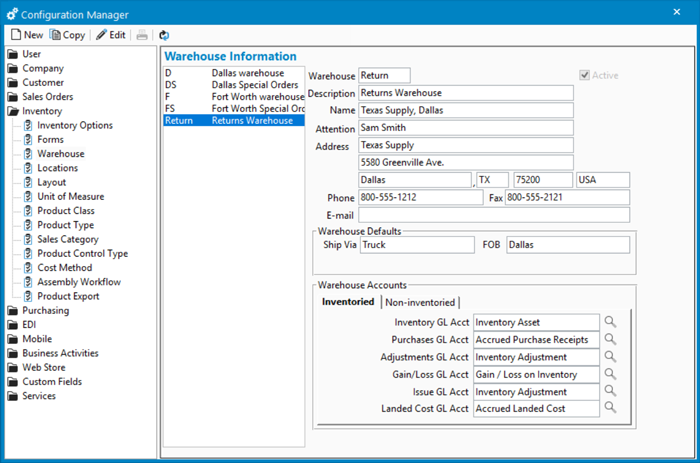
Task: Select the Fort Worth Special Orders row
Action: tap(234, 108)
